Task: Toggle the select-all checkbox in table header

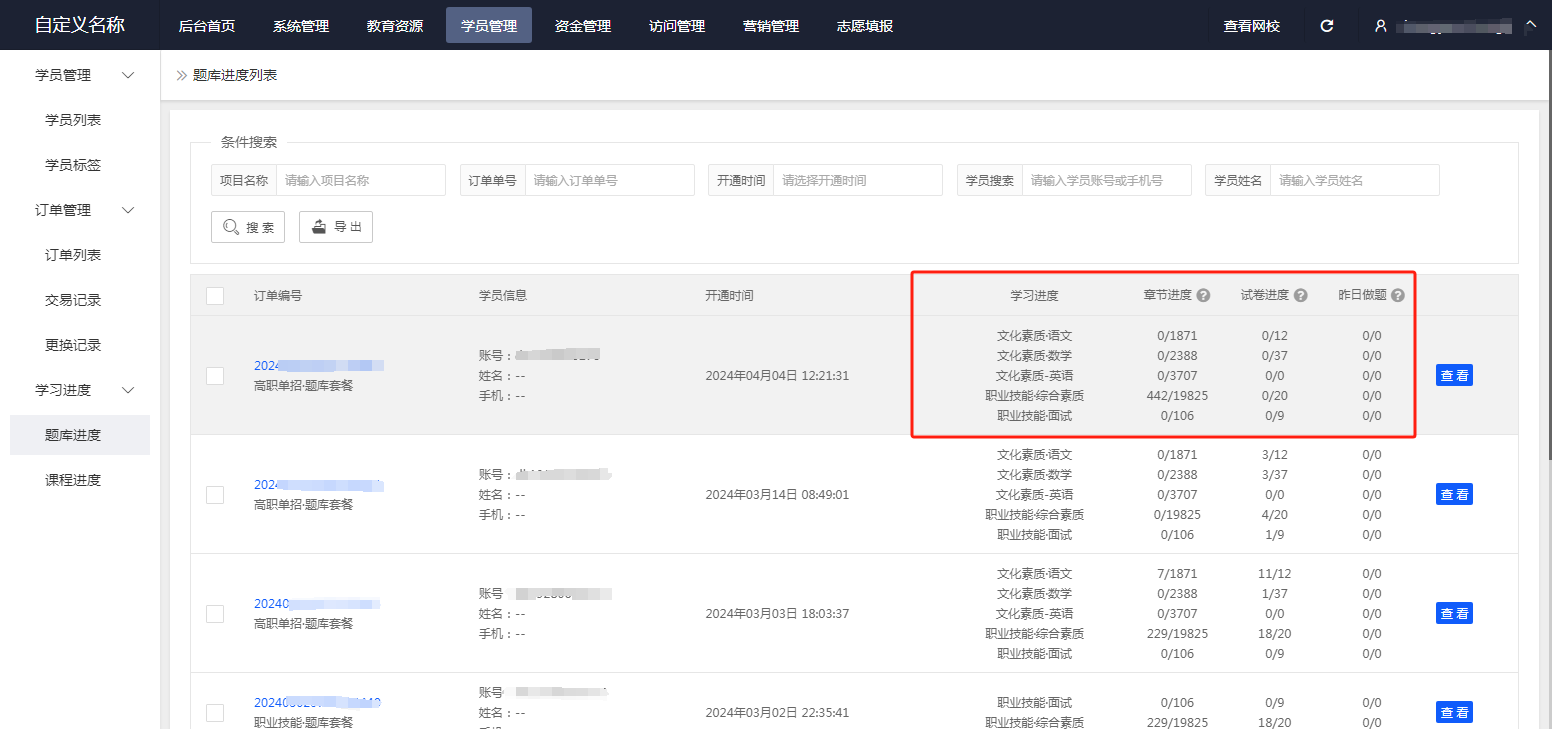Action: (x=215, y=296)
